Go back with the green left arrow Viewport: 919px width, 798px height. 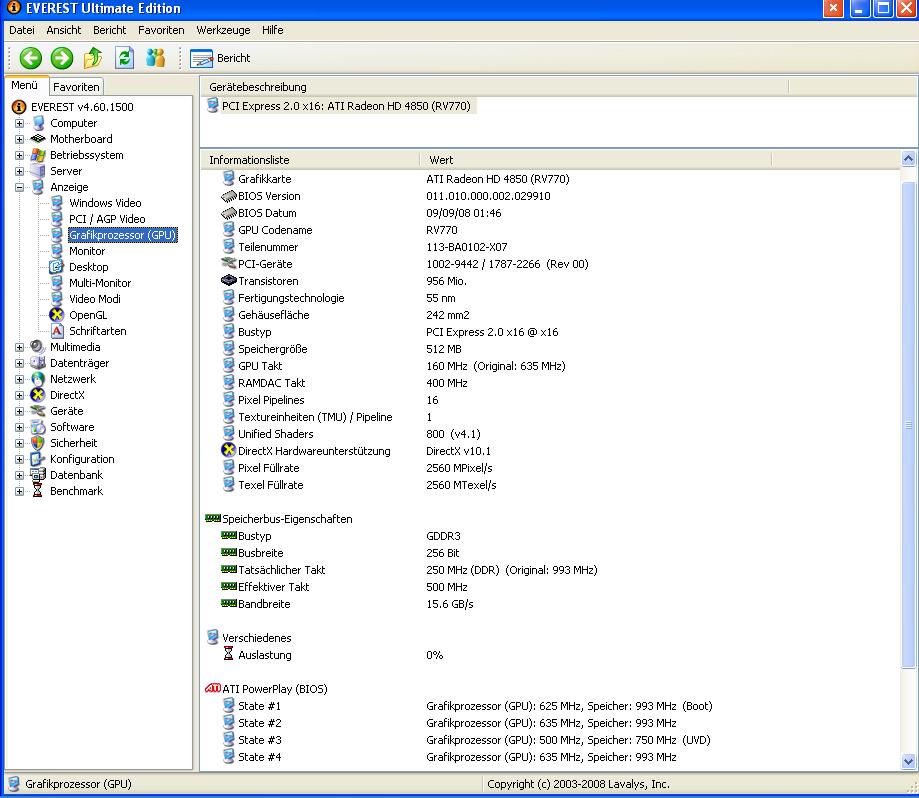[30, 58]
